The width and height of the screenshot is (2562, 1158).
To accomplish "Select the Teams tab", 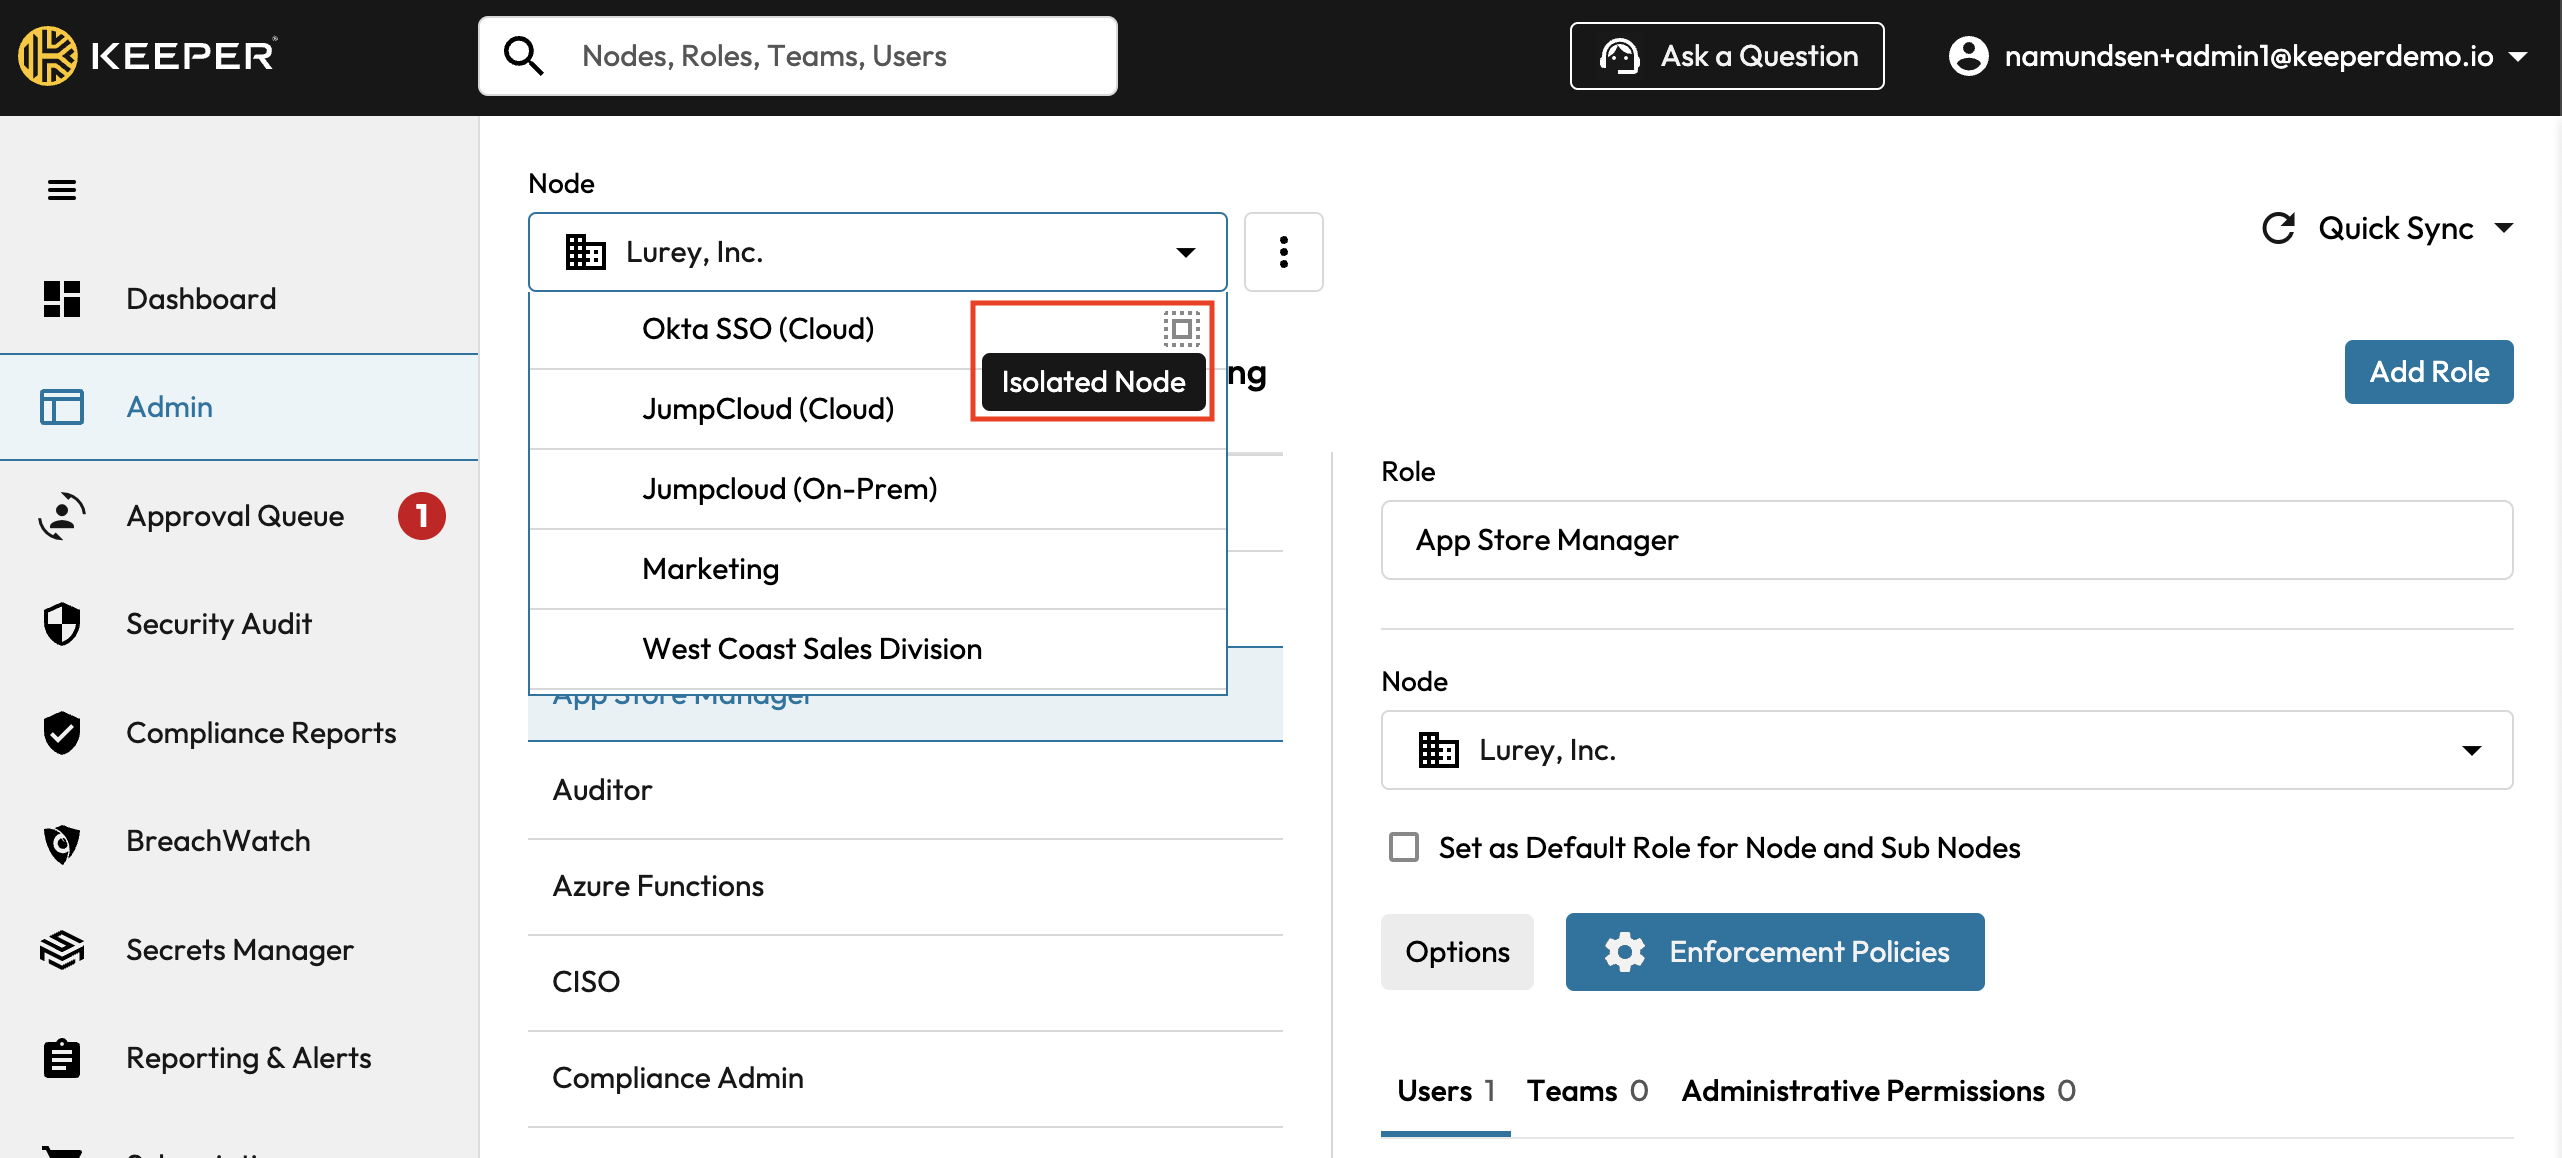I will (x=1587, y=1091).
